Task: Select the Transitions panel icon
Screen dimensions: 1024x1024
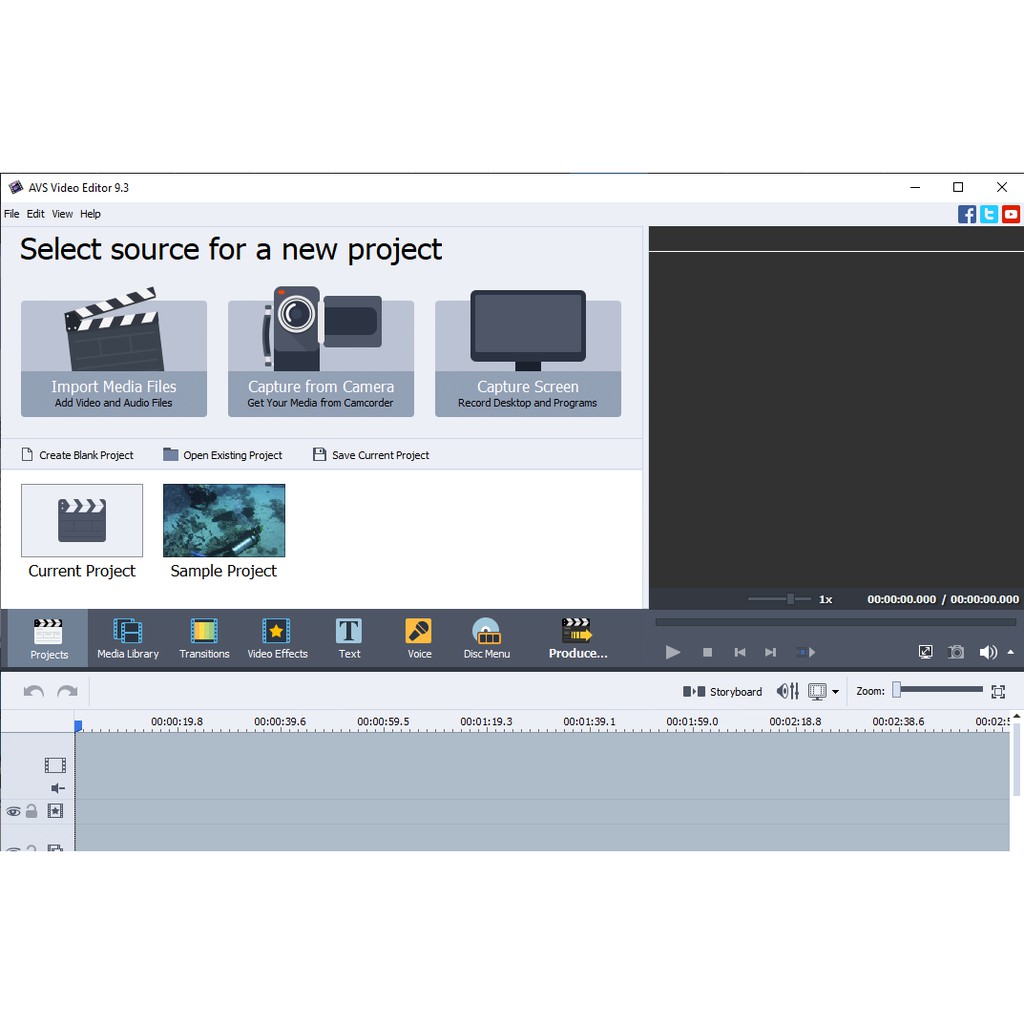Action: tap(204, 638)
